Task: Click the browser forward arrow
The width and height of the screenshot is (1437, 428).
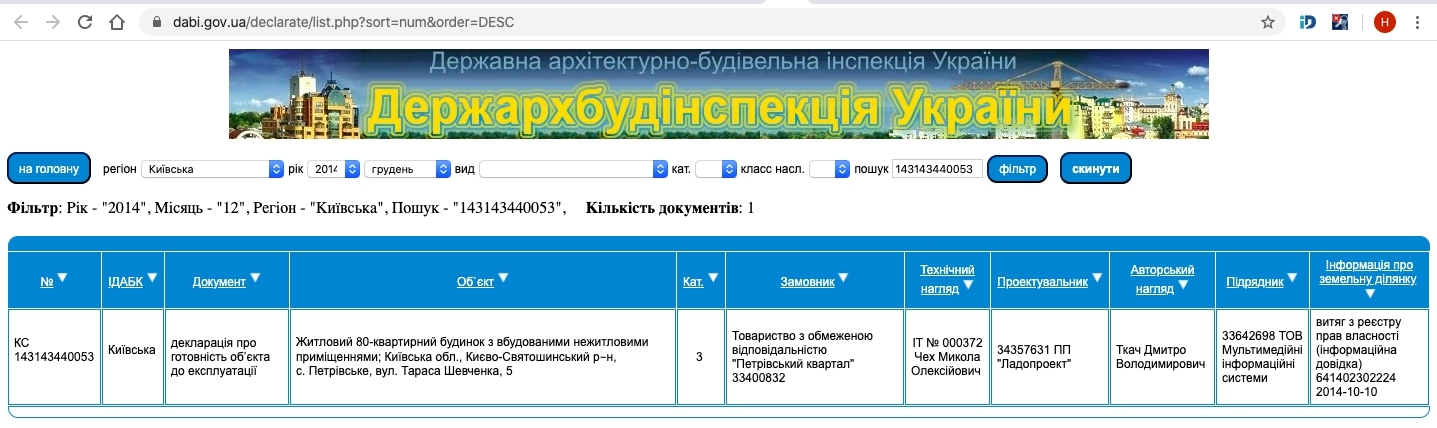Action: 53,21
